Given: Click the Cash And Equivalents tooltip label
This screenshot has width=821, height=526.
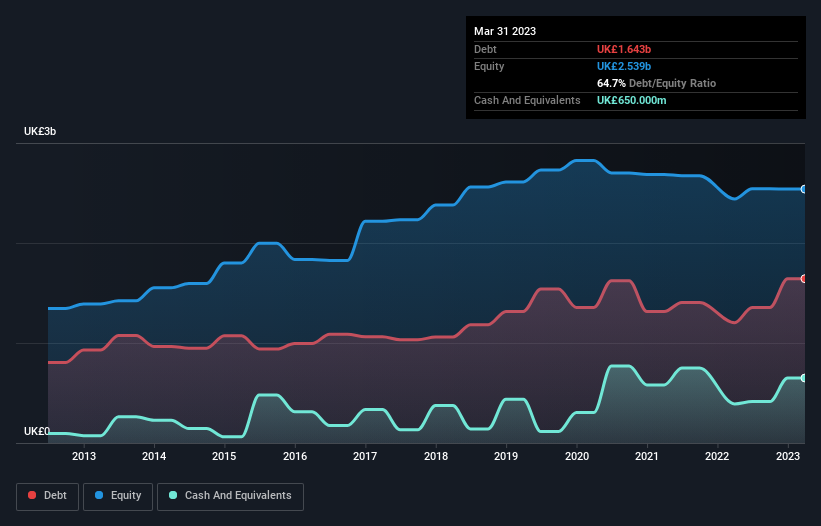Looking at the screenshot, I should (527, 100).
